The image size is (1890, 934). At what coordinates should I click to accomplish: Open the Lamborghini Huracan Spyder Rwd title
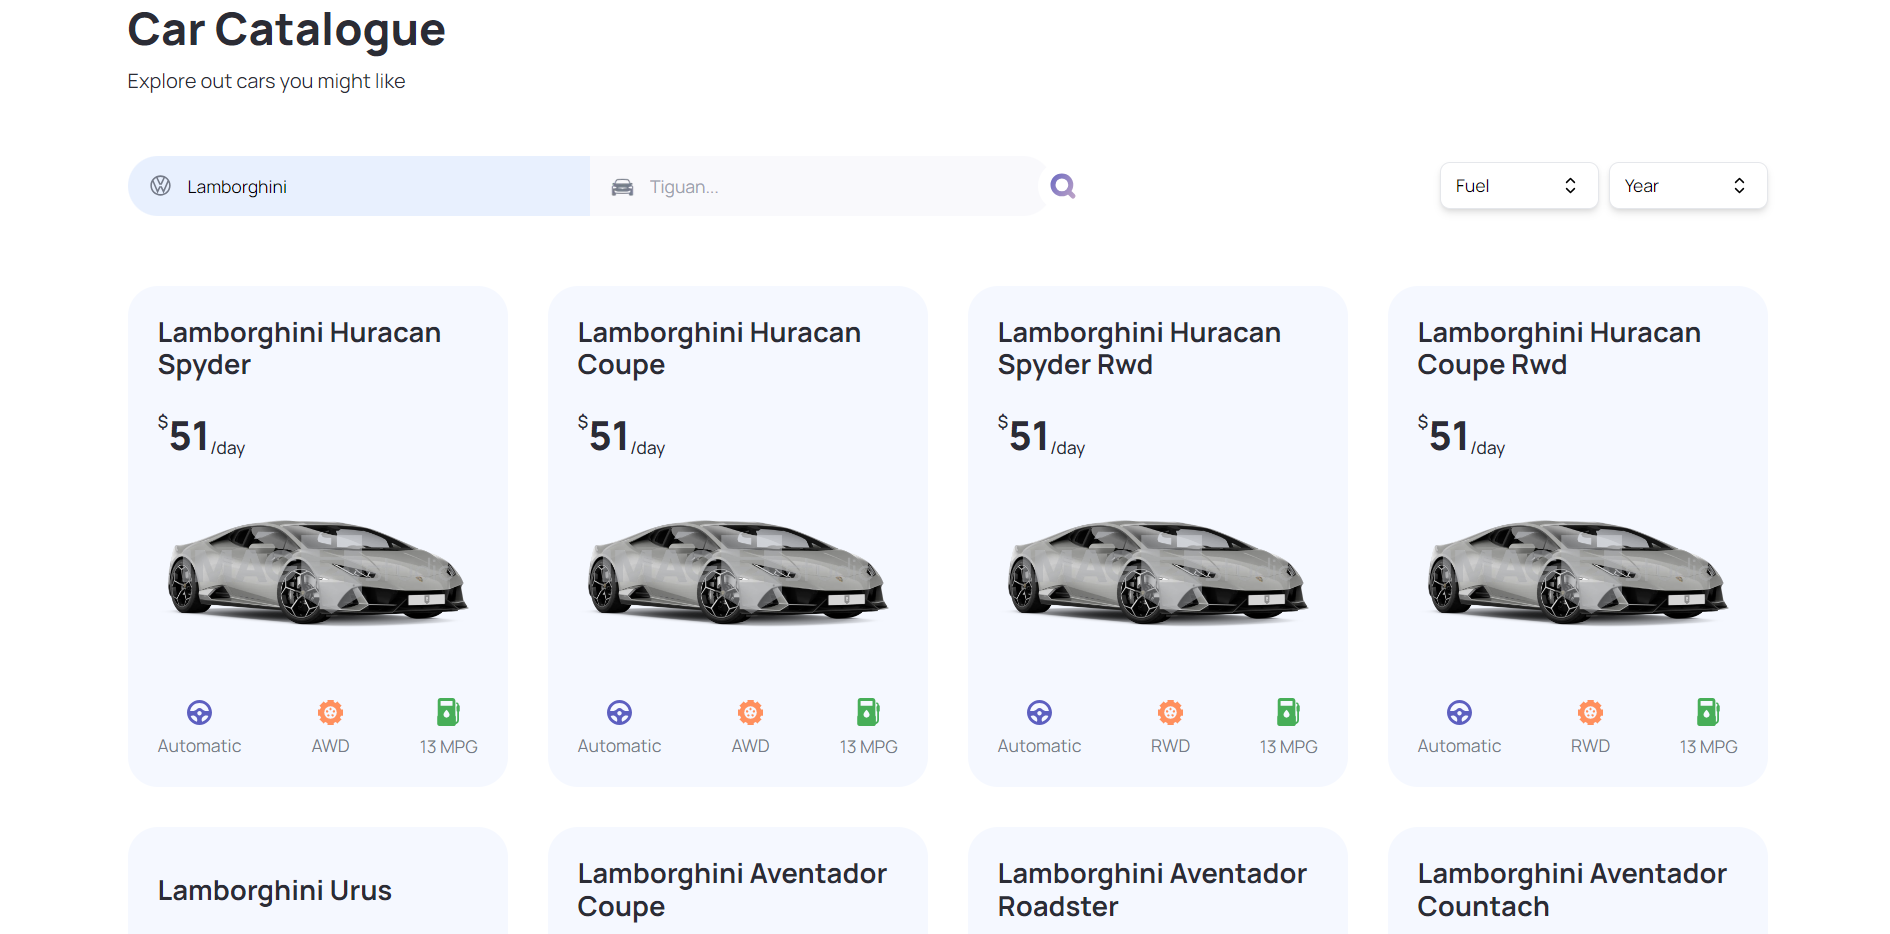pos(1138,348)
